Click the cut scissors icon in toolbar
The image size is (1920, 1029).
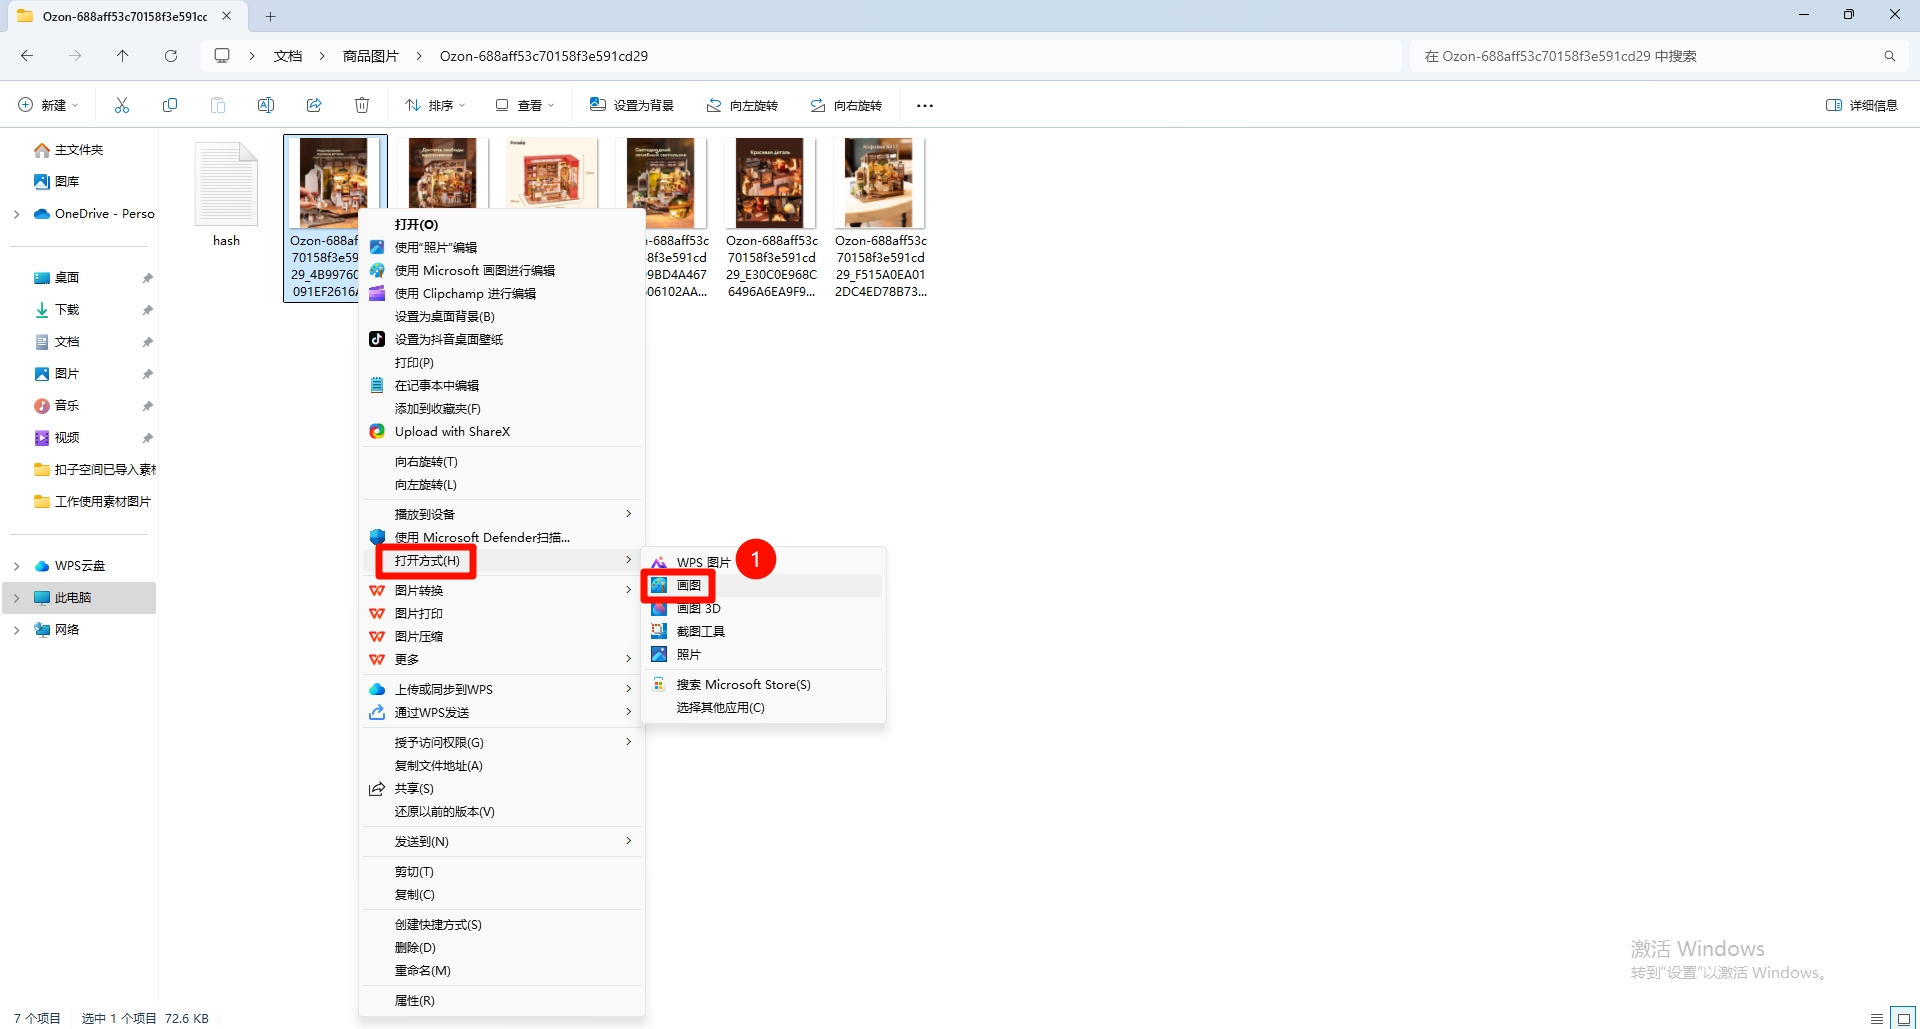[x=122, y=105]
